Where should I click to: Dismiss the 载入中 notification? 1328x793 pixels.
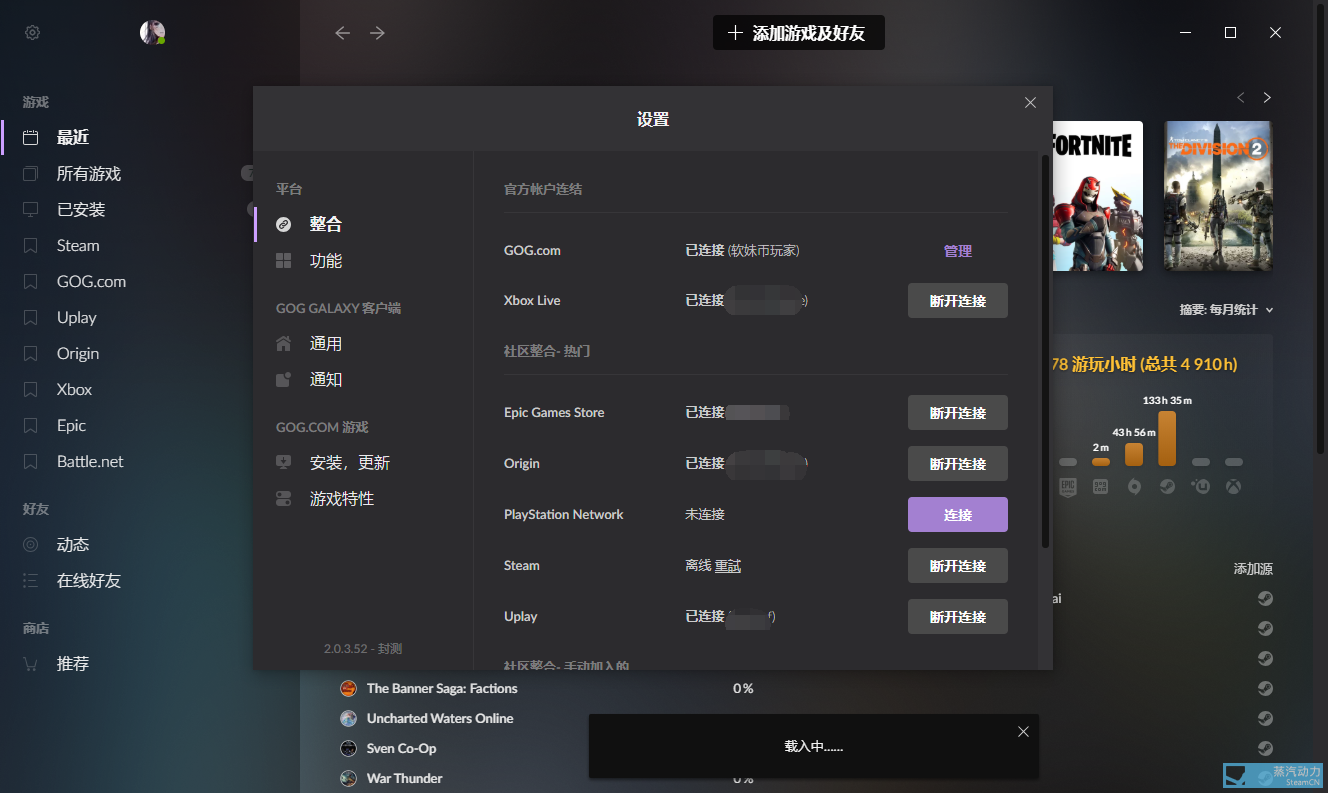(x=1023, y=732)
